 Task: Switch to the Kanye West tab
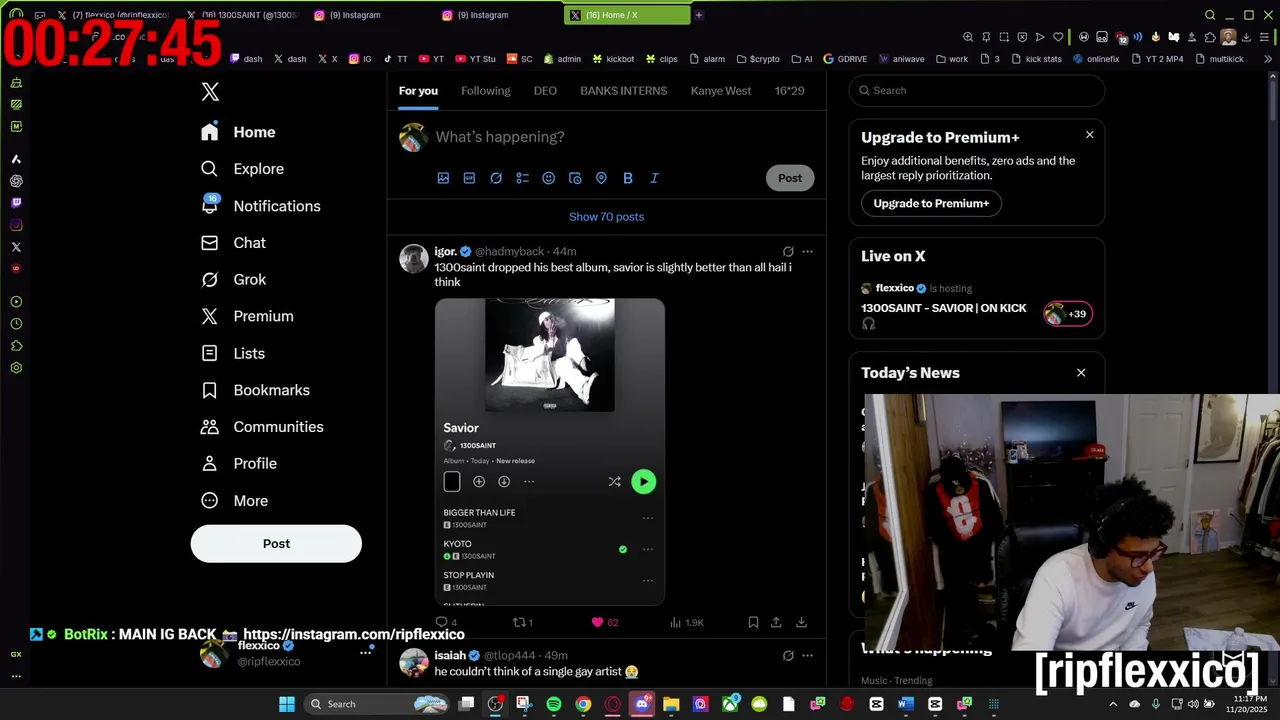point(721,91)
